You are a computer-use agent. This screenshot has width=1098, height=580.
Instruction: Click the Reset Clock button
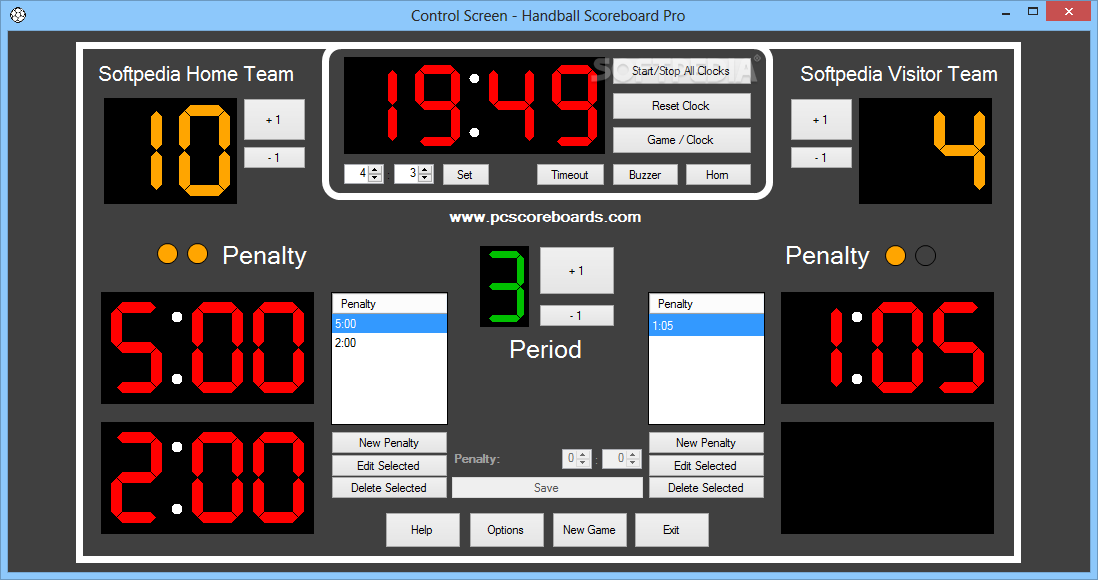point(681,106)
